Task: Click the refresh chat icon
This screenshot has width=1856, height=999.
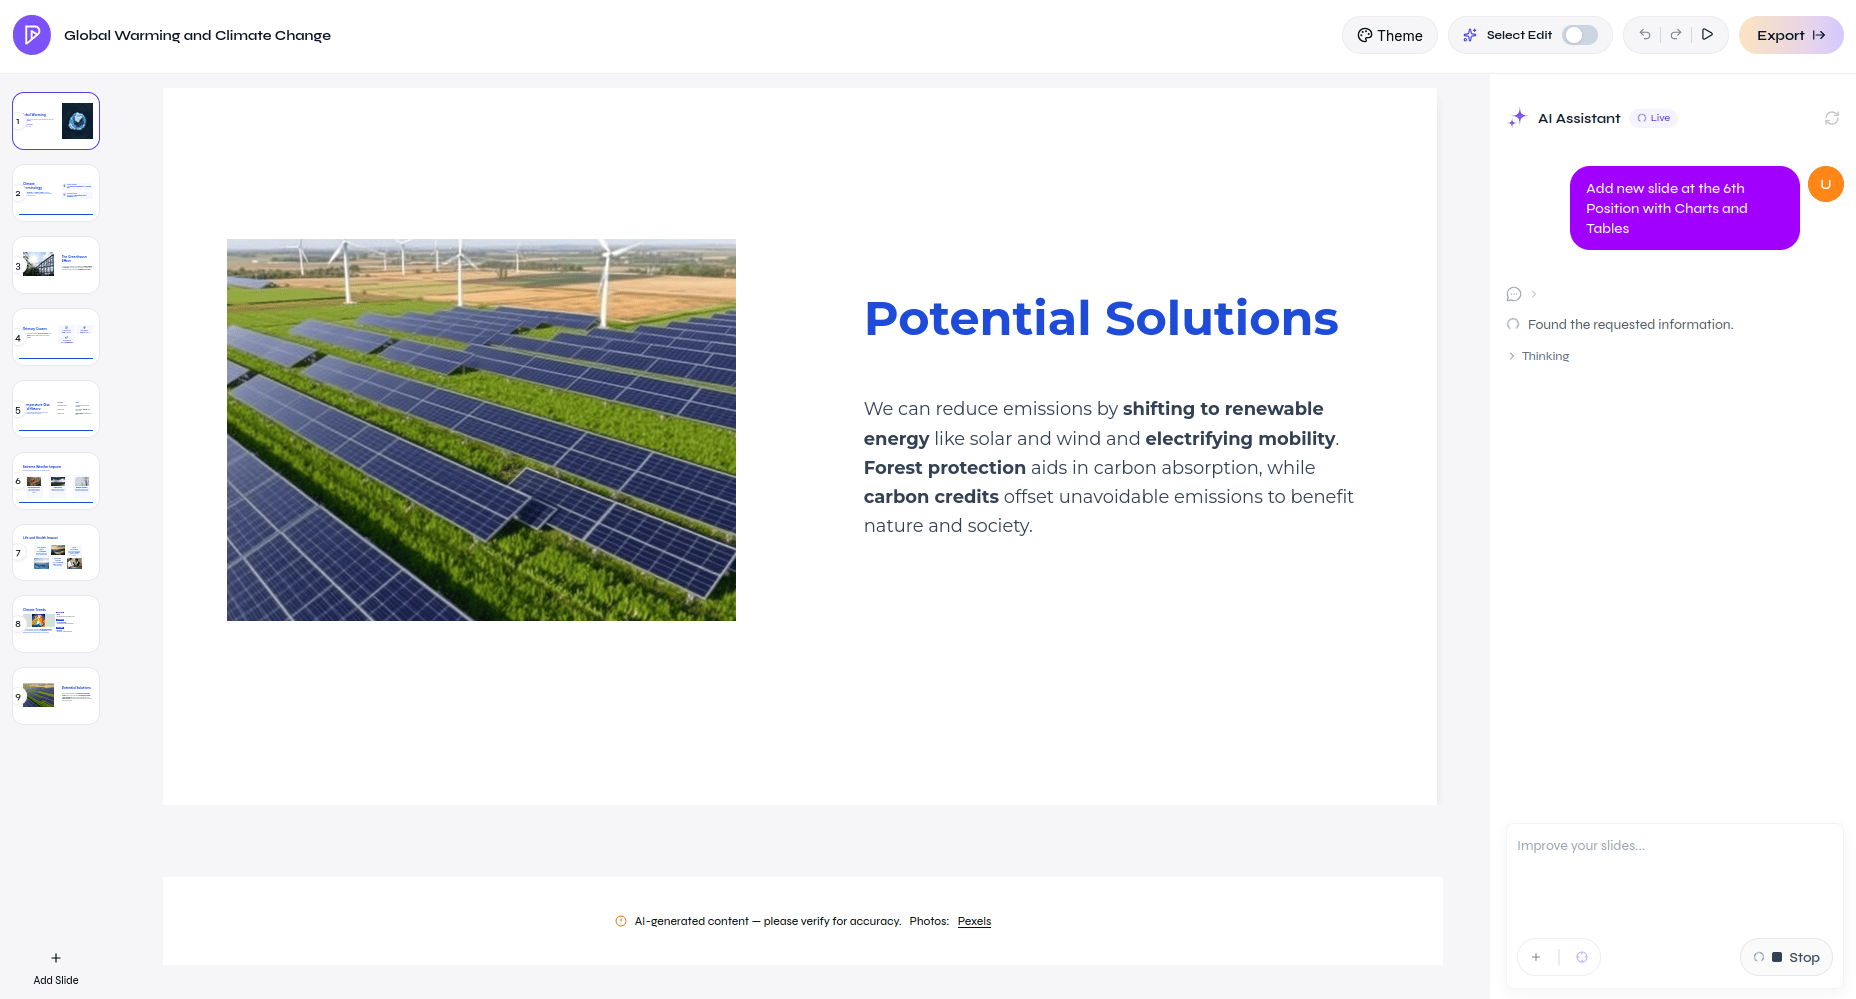Action: click(x=1832, y=118)
